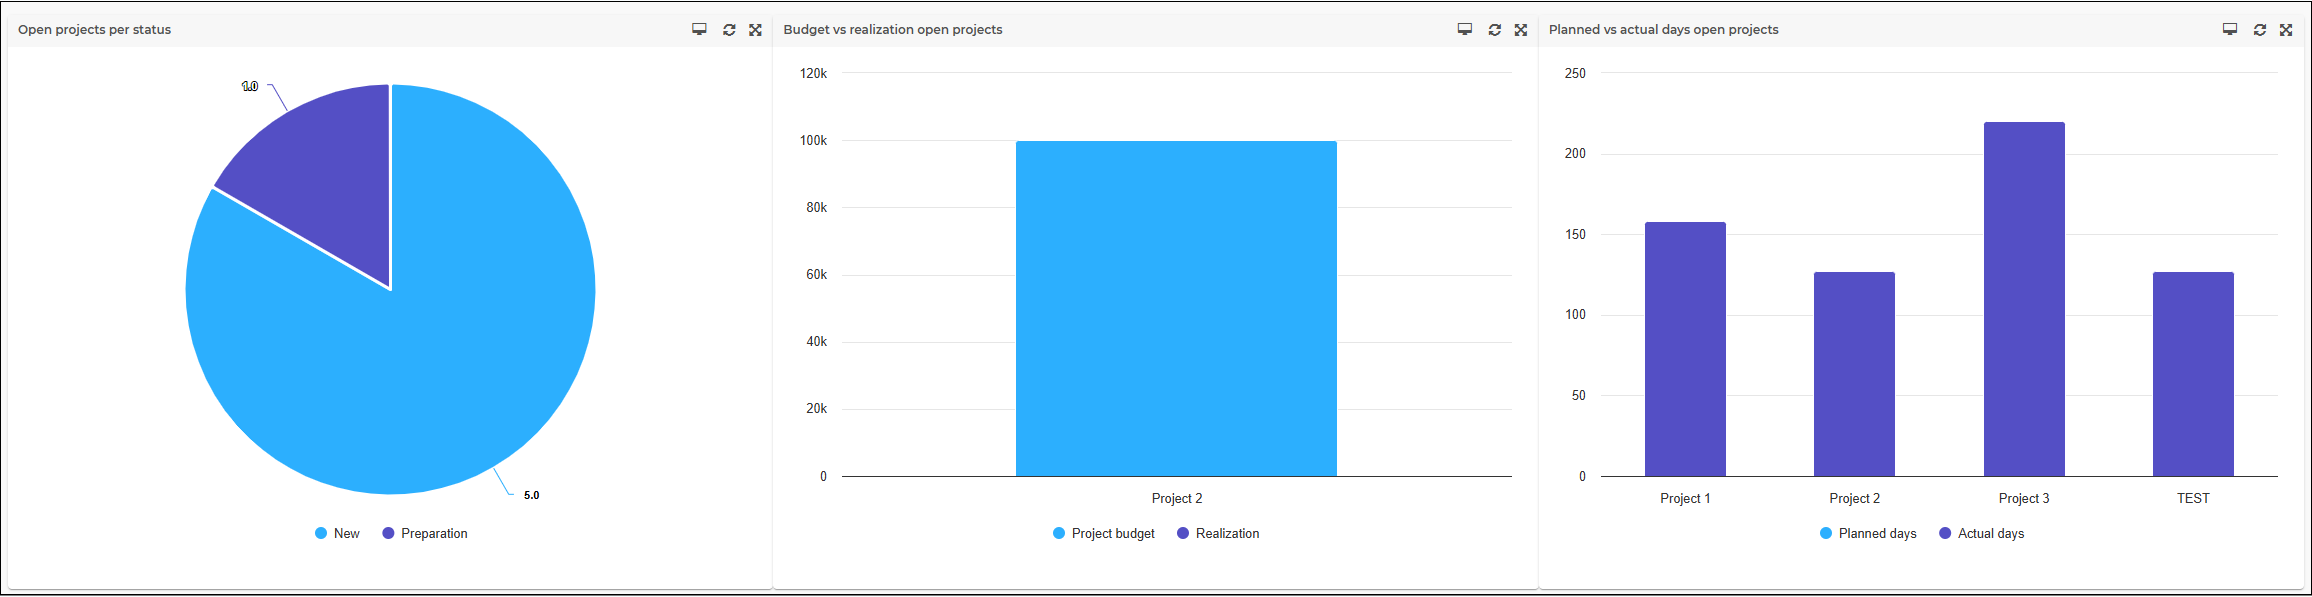
Task: Click the Project 1 axis label
Action: 1685,498
